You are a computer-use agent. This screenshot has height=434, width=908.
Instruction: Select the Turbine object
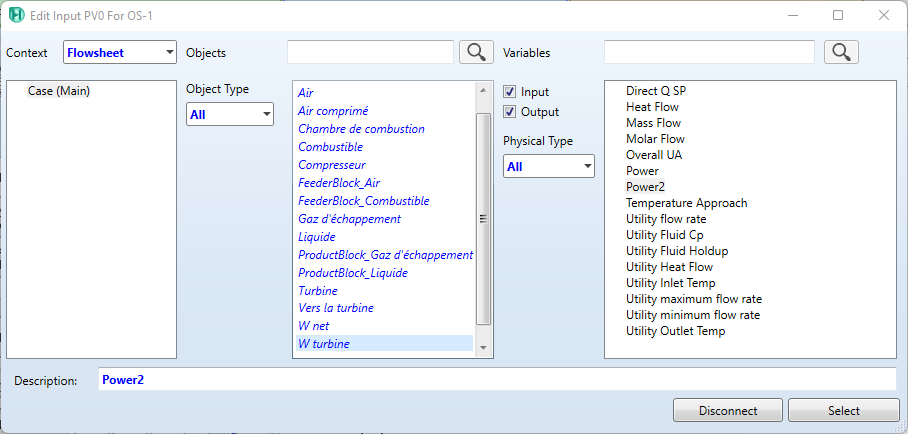[317, 290]
